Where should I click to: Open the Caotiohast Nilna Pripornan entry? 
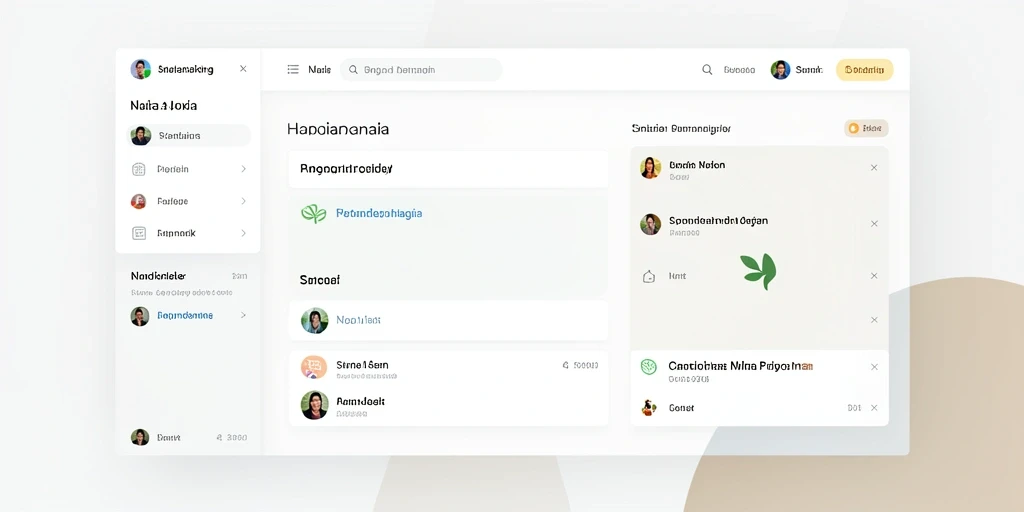741,366
